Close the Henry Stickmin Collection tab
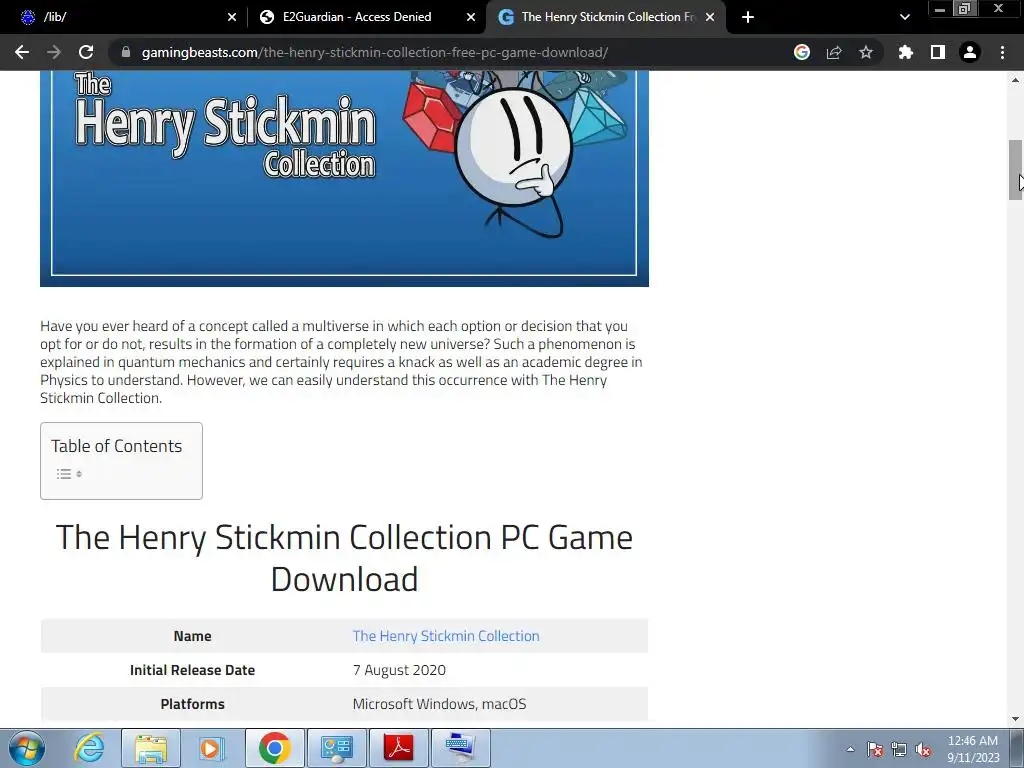This screenshot has height=768, width=1024. click(x=710, y=17)
